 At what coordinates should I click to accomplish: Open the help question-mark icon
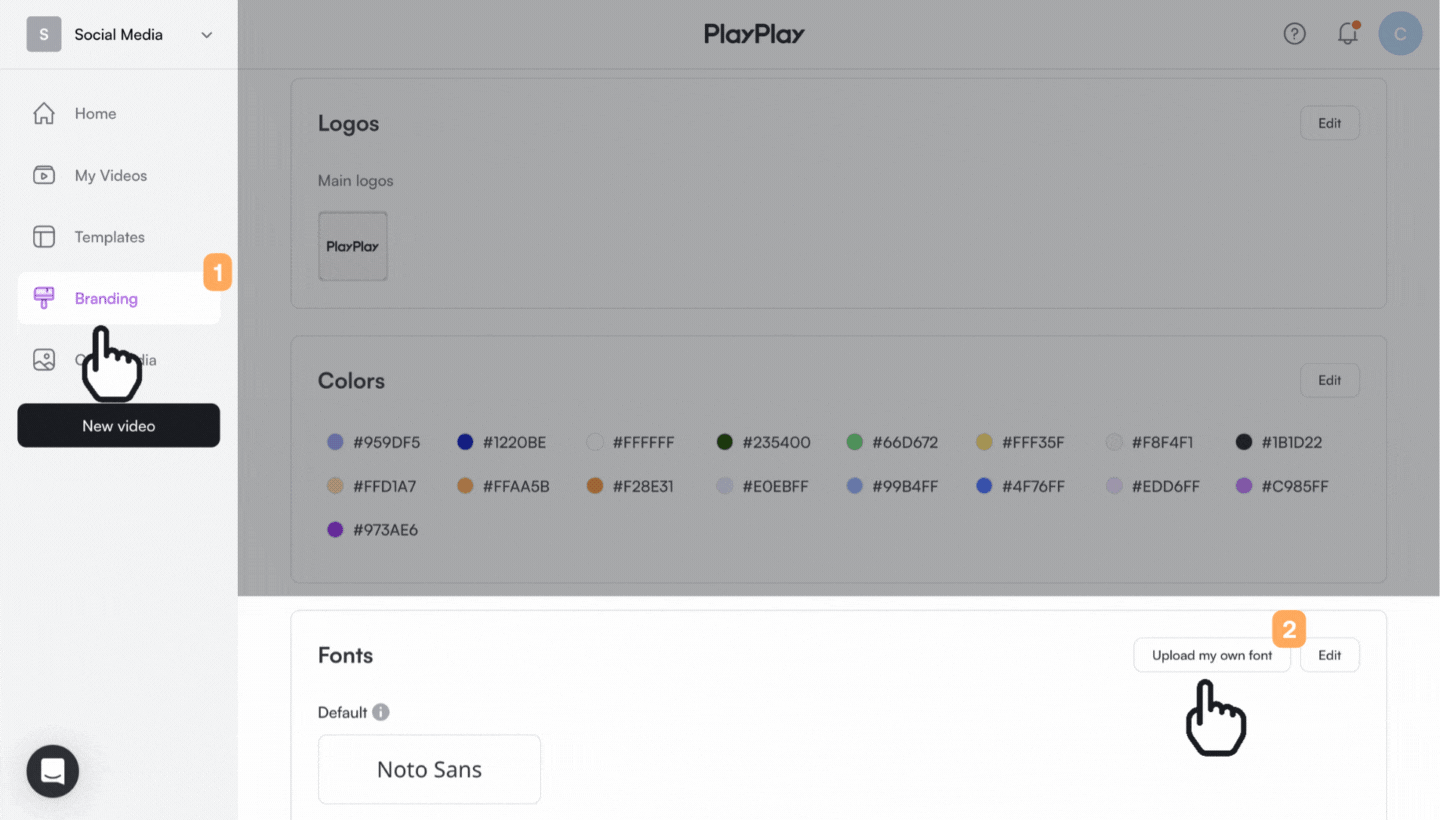(1294, 33)
